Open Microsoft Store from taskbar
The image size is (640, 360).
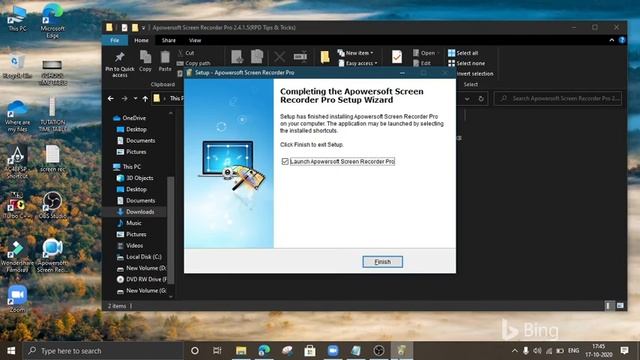click(310, 351)
